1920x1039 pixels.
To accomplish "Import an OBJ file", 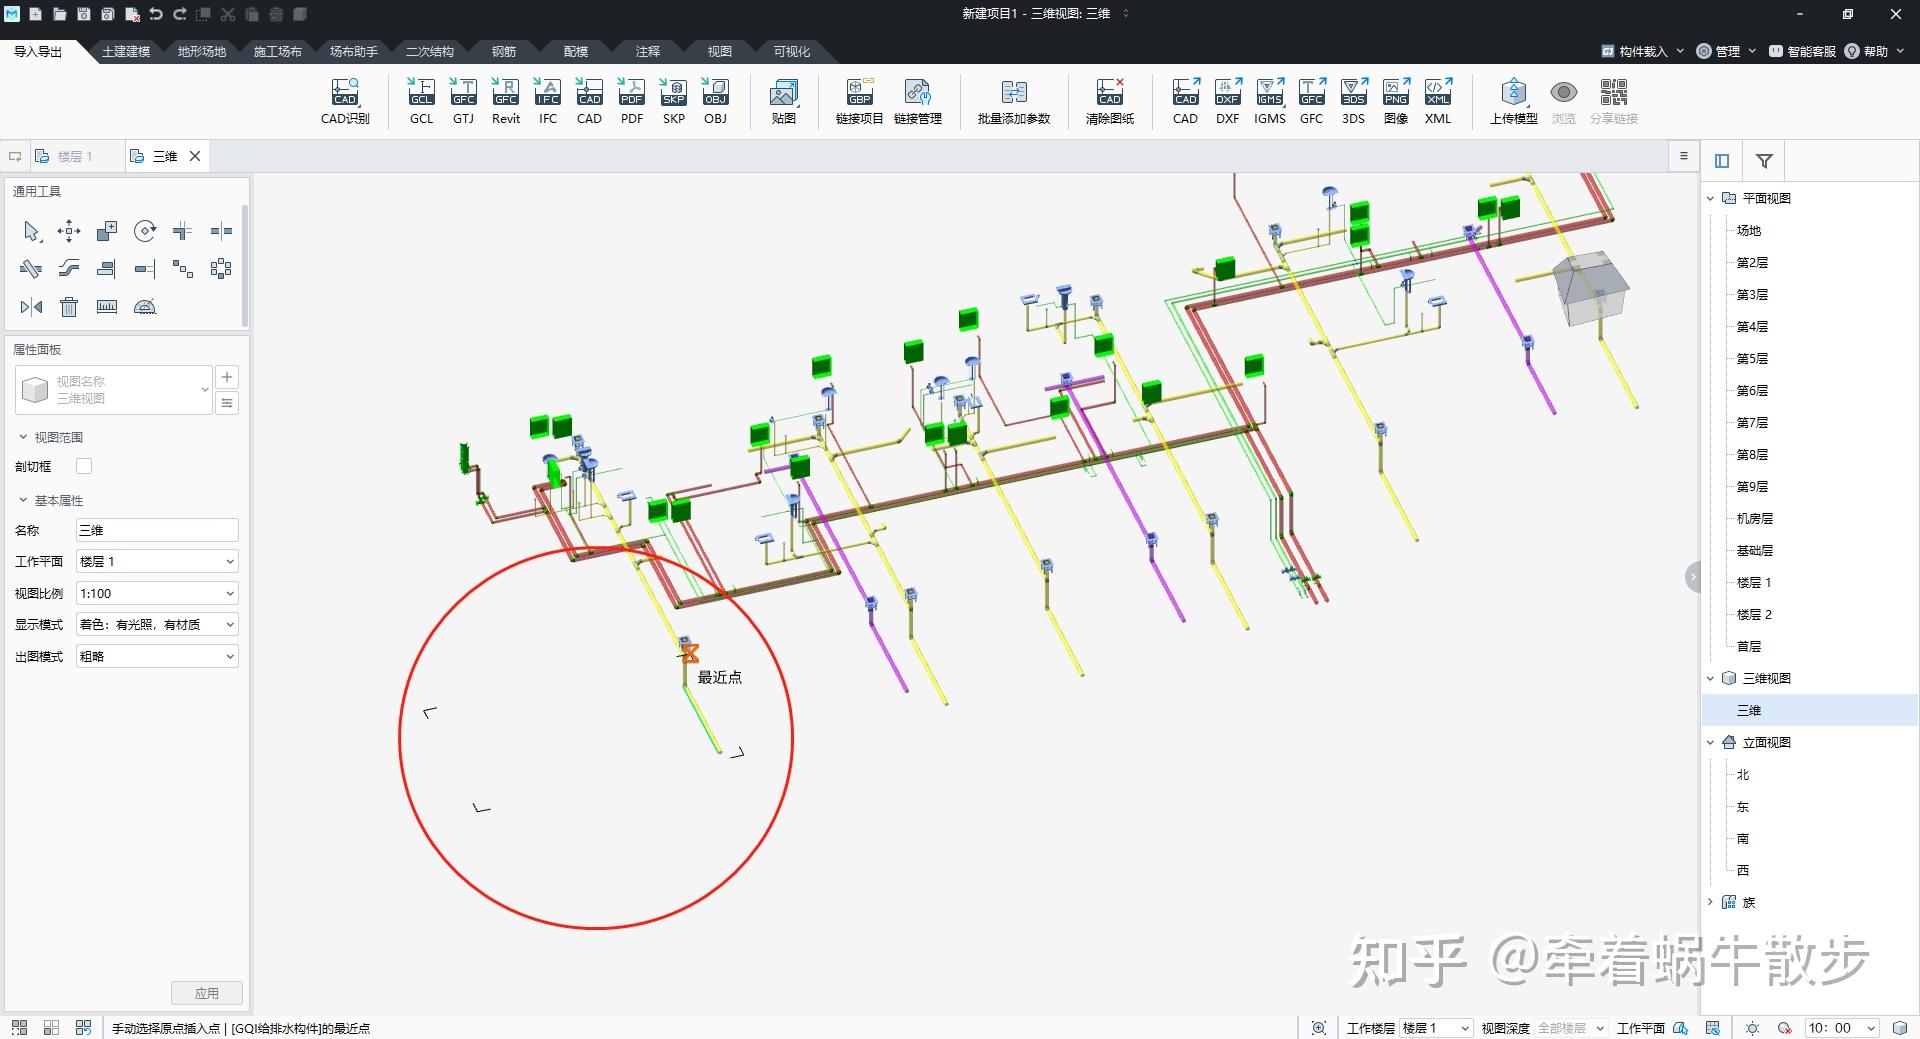I will [x=715, y=102].
